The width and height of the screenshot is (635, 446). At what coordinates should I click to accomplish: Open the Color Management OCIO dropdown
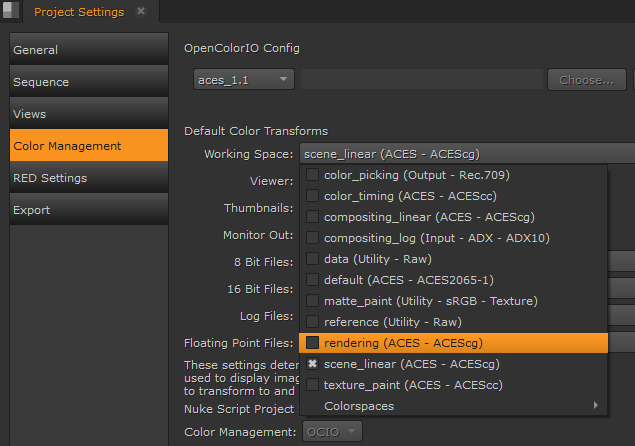tap(331, 432)
